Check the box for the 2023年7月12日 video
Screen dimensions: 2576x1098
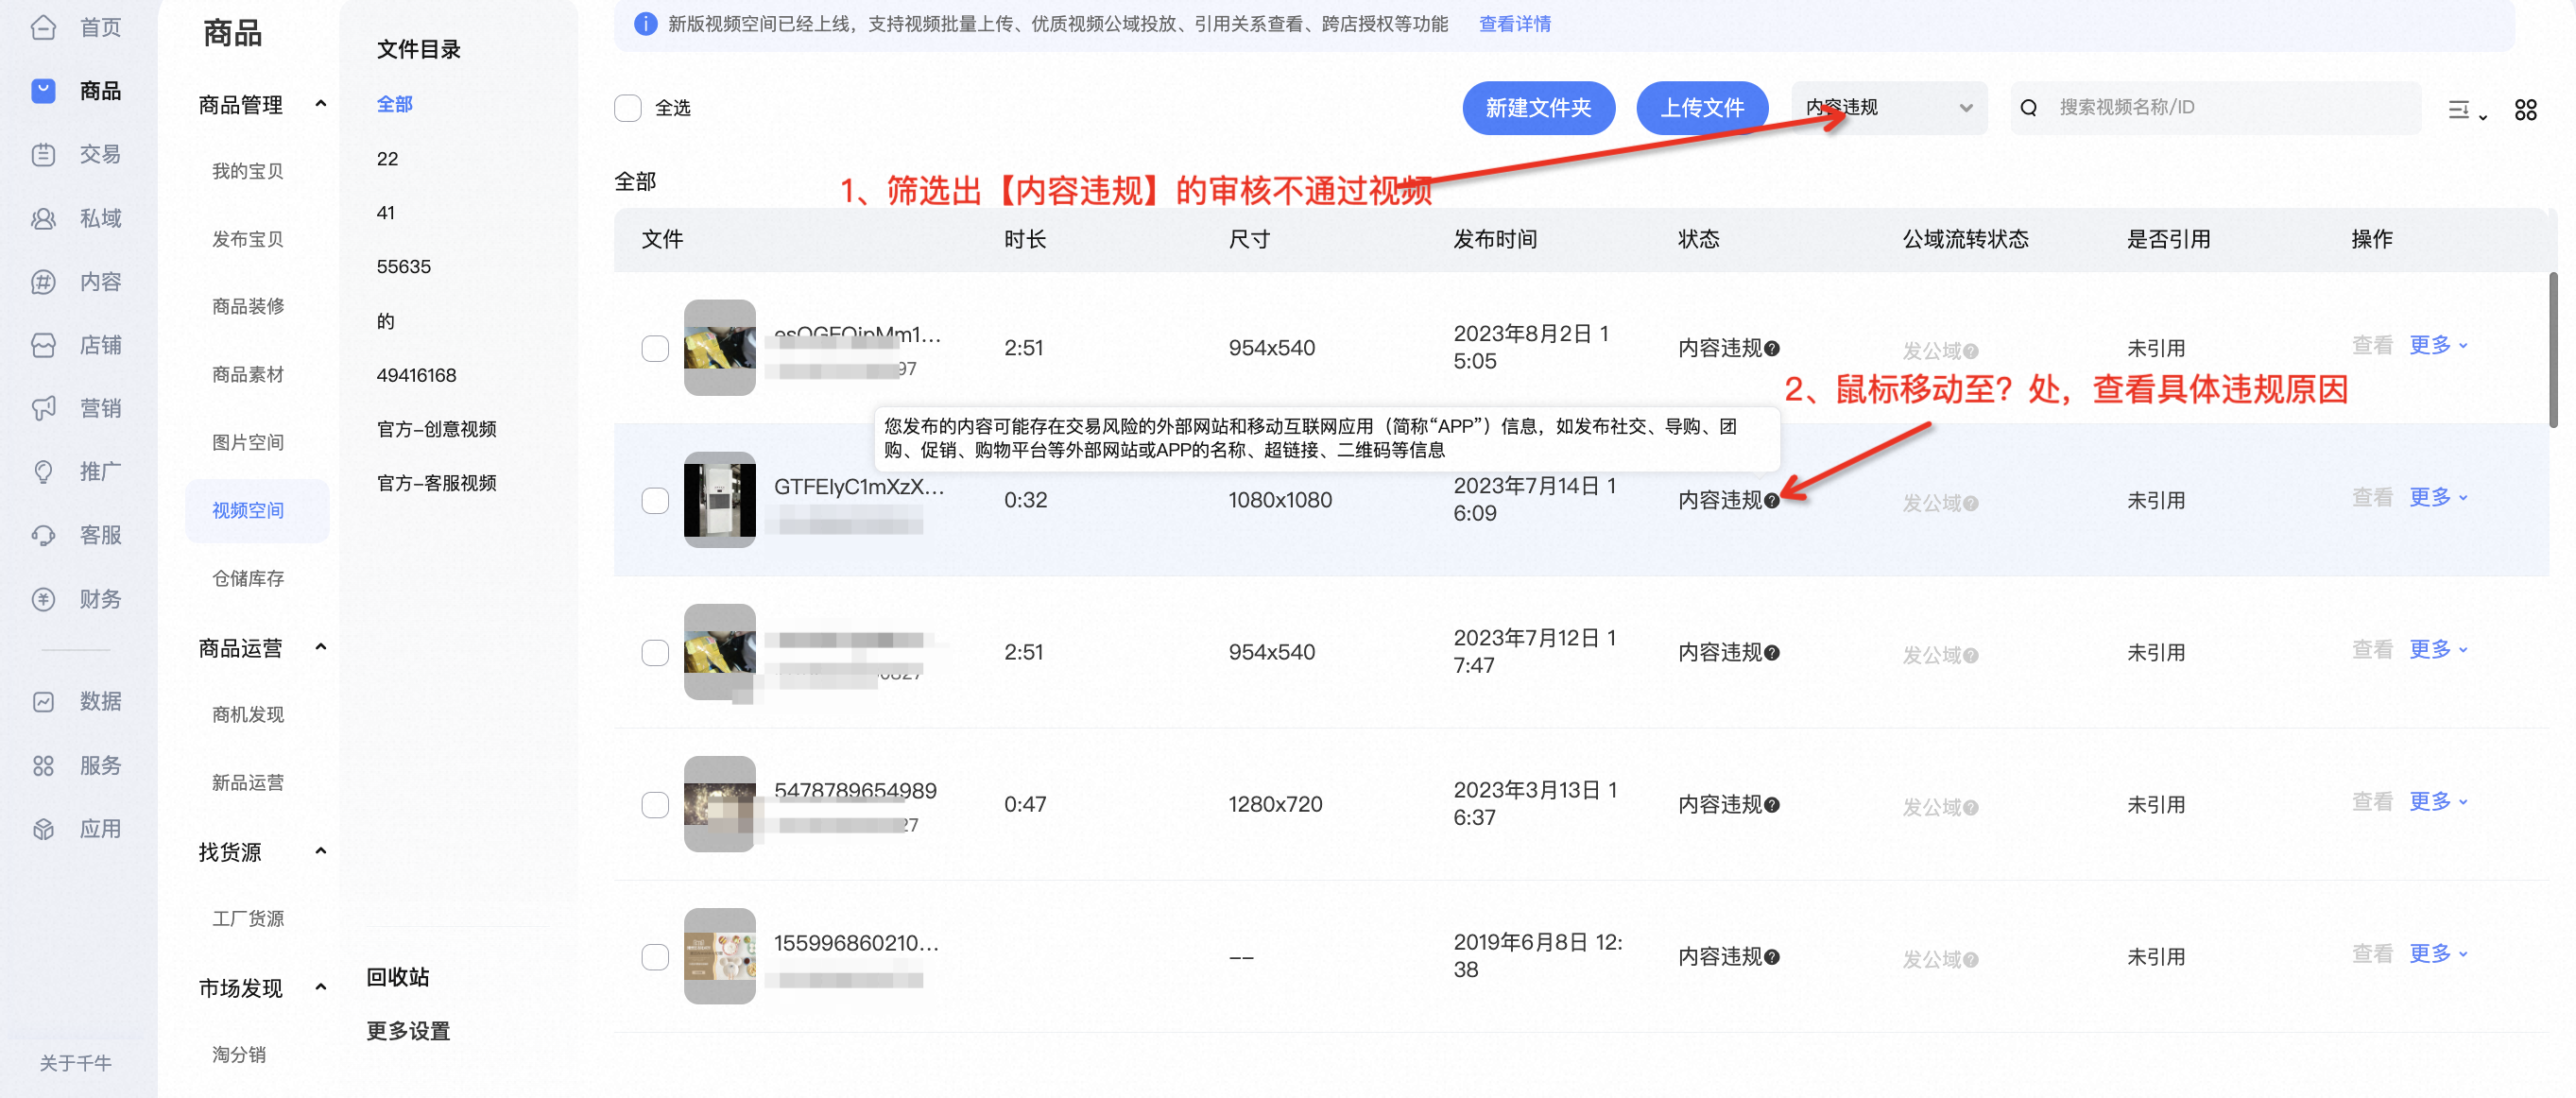click(x=655, y=652)
